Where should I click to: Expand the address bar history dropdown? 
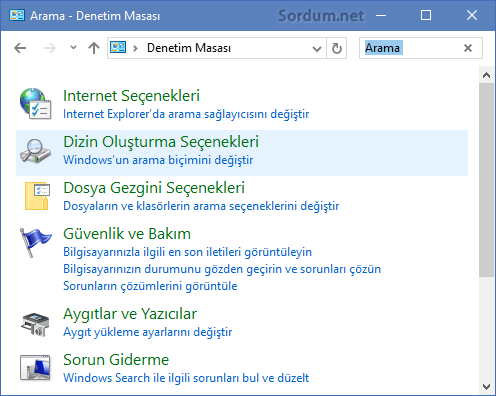(317, 49)
